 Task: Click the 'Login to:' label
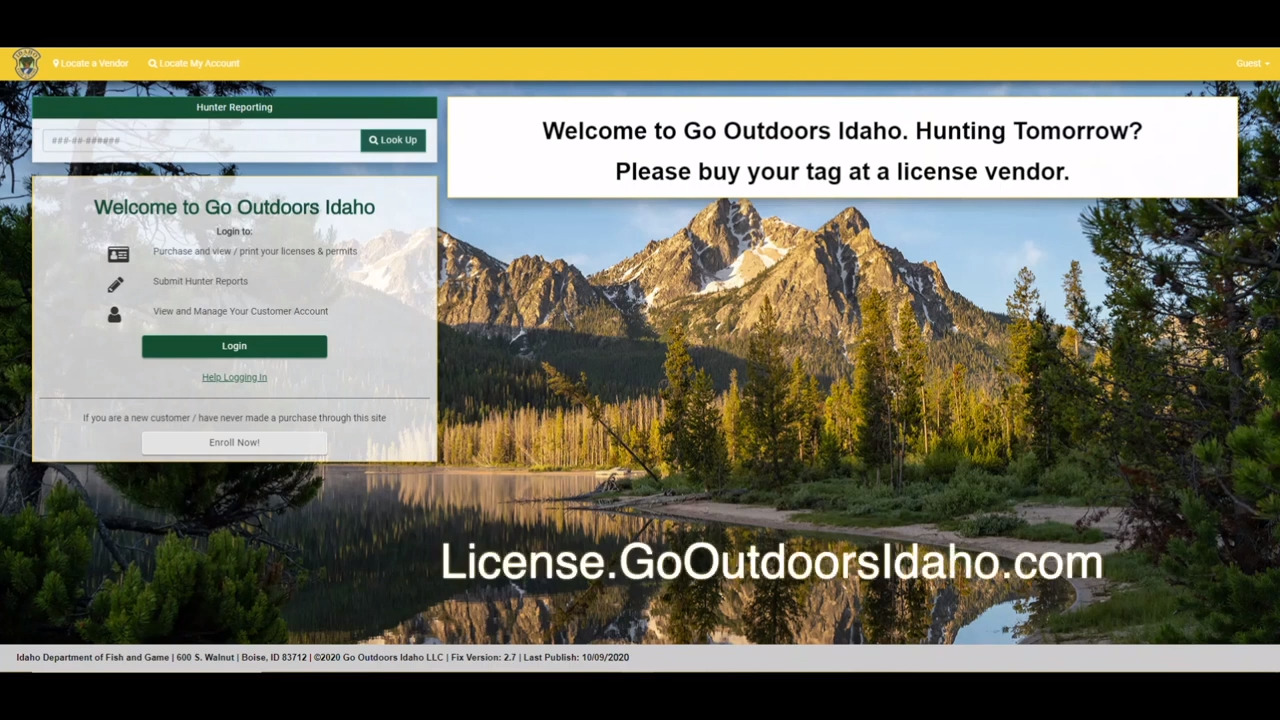coord(234,231)
